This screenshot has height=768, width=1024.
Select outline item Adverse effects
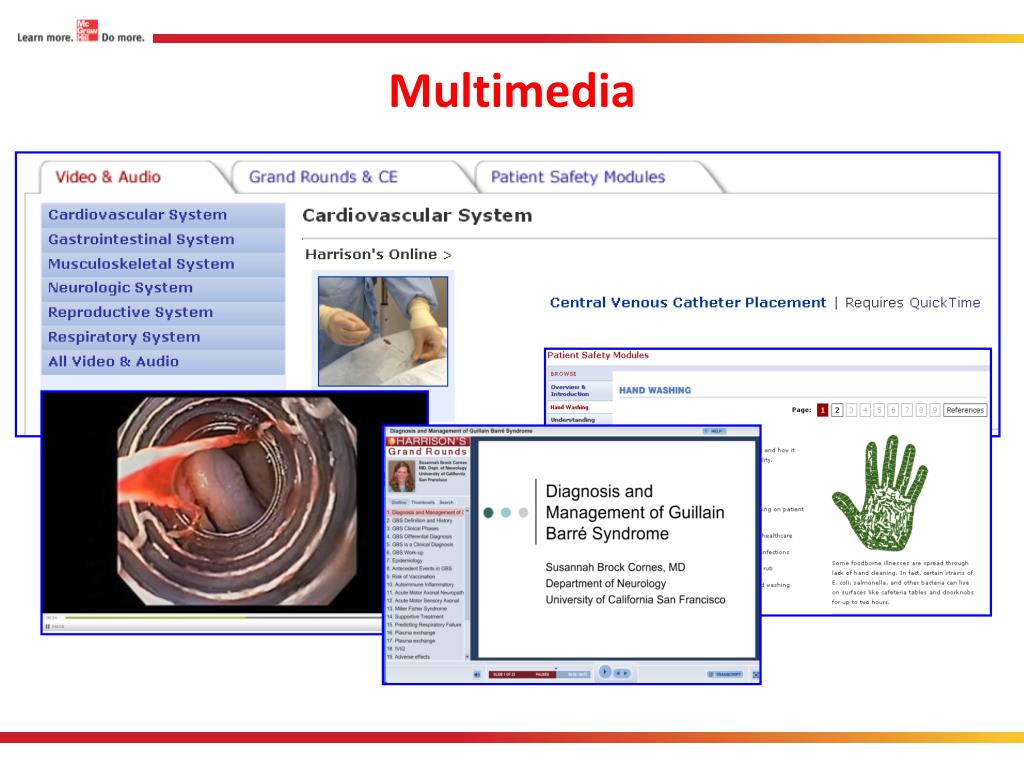coord(408,657)
